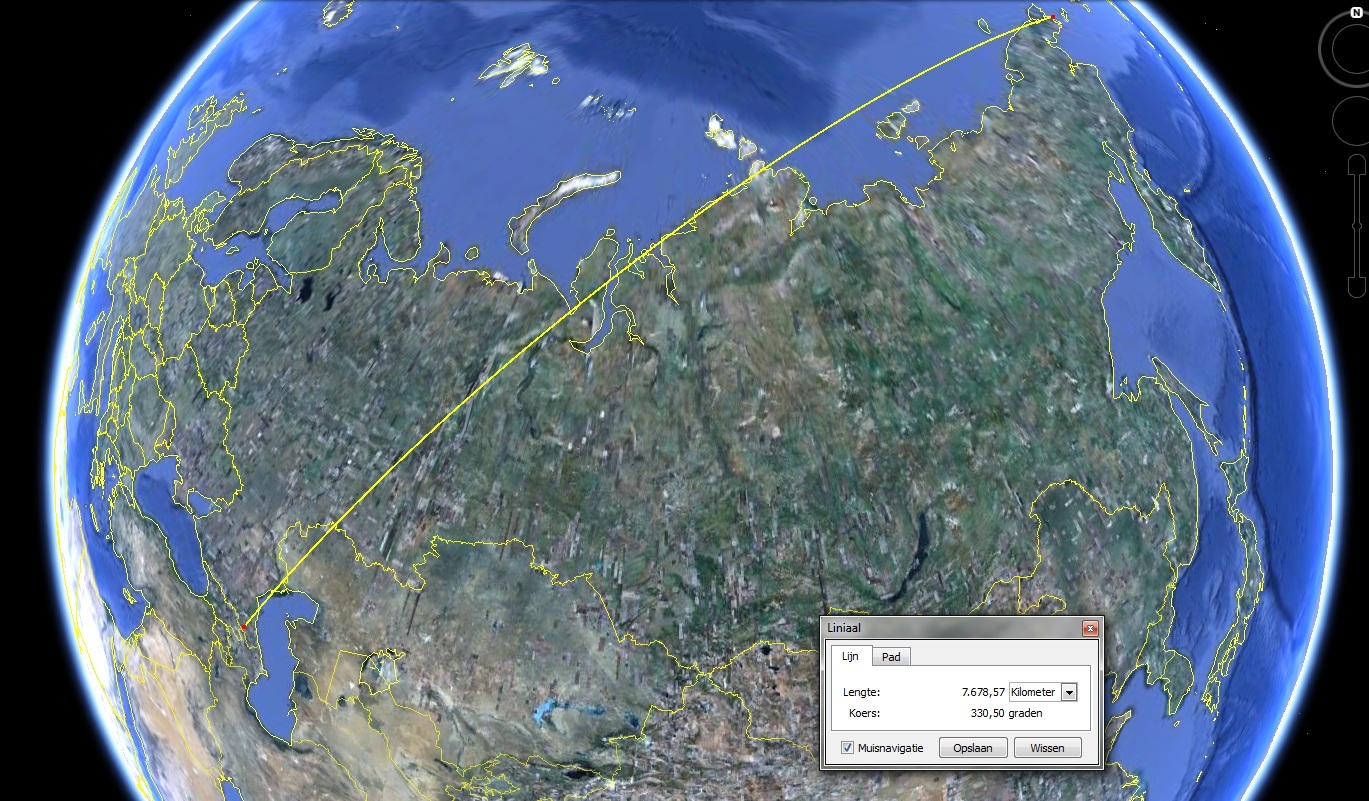The width and height of the screenshot is (1369, 801).
Task: Click the red ruler start point near the Caspian Sea
Action: [x=243, y=627]
